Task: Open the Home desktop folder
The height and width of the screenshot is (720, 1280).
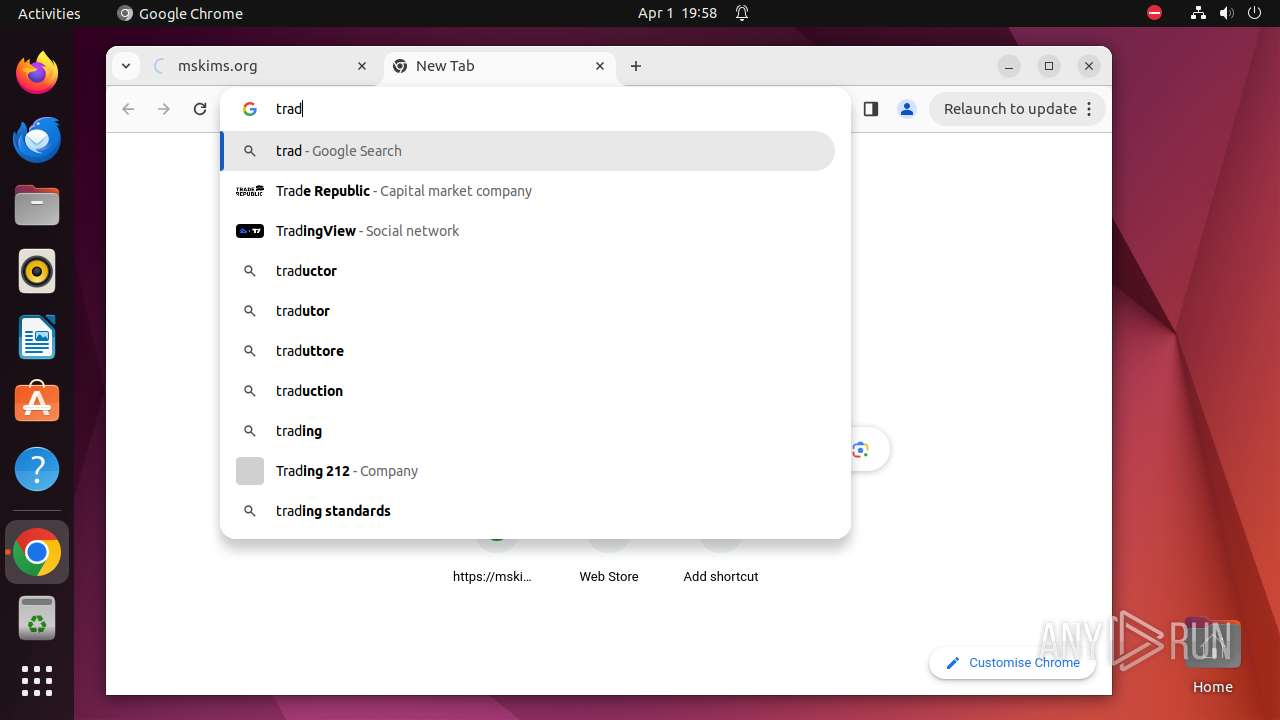Action: pyautogui.click(x=1212, y=656)
